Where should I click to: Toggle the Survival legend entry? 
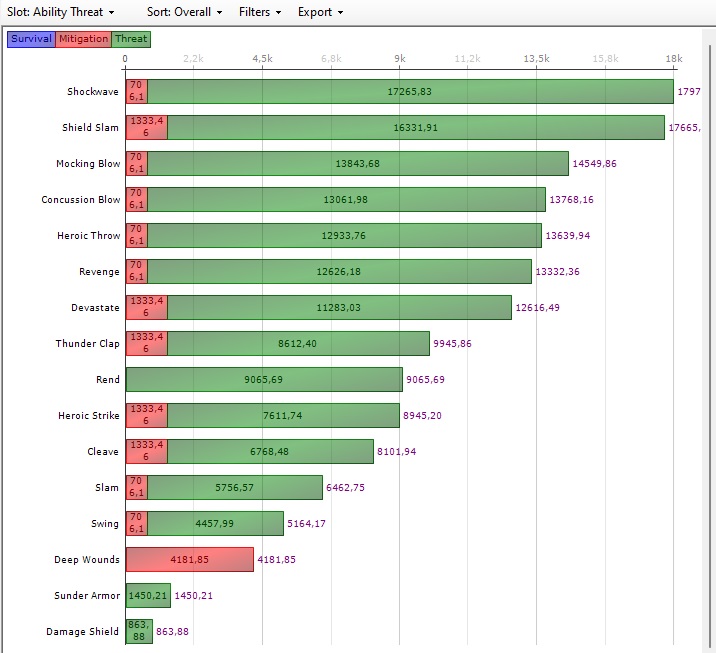click(x=31, y=39)
